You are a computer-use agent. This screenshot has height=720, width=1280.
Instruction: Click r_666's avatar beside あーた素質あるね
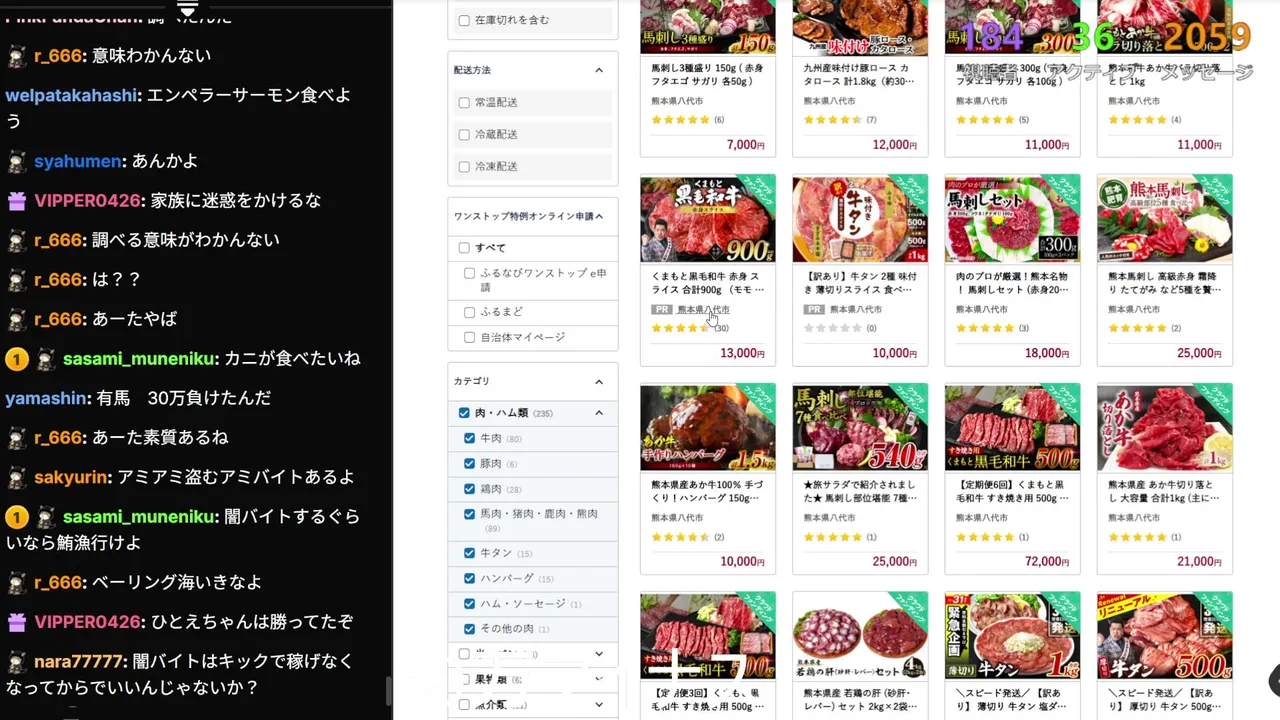(x=17, y=438)
